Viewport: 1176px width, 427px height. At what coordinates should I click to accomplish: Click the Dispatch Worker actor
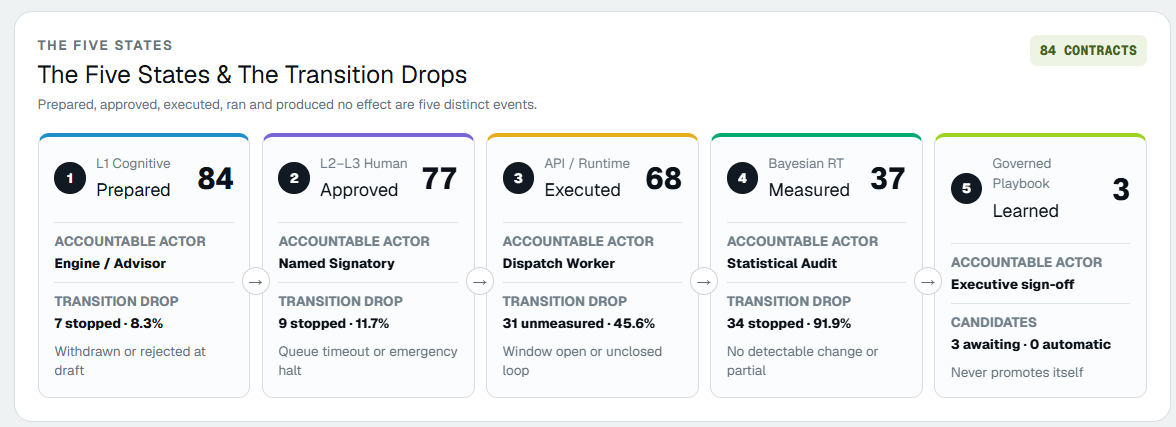[559, 263]
